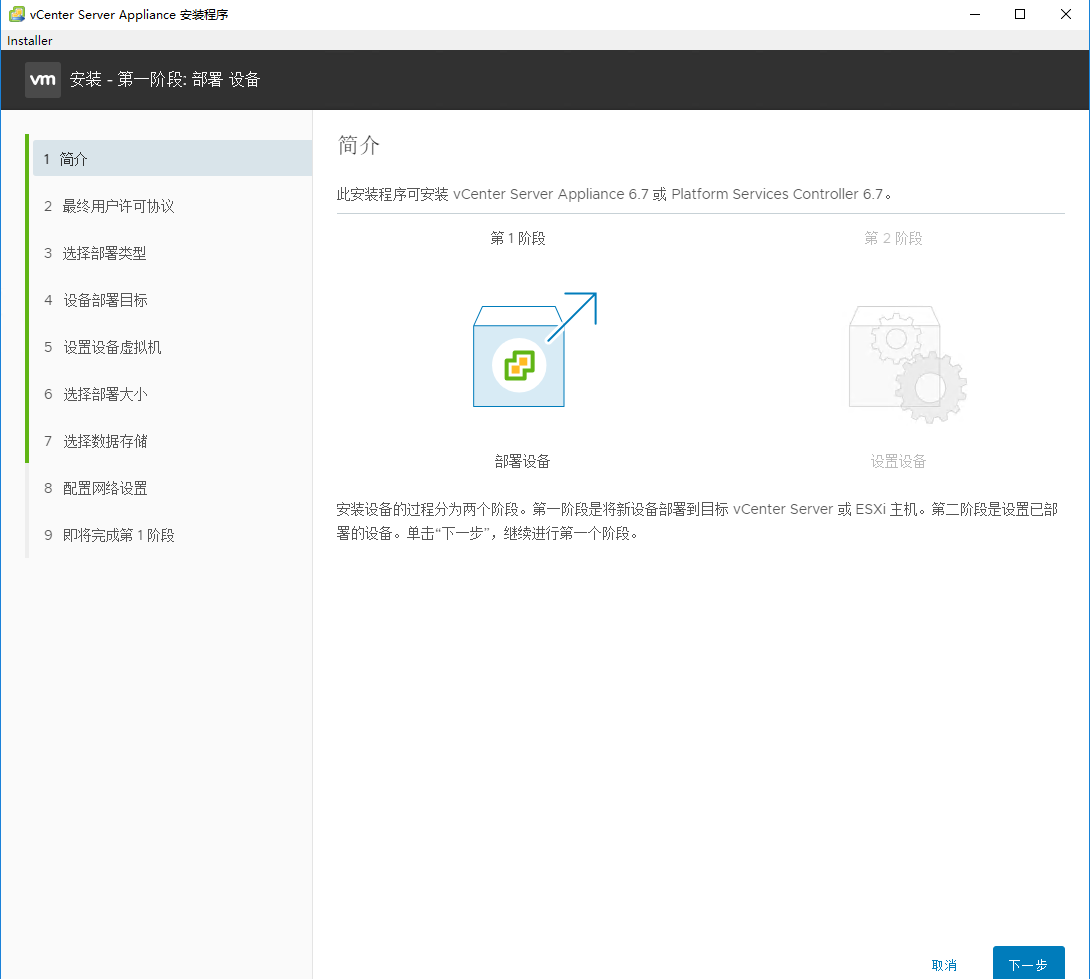
Task: Select step 1 简介 in sidebar
Action: coord(172,159)
